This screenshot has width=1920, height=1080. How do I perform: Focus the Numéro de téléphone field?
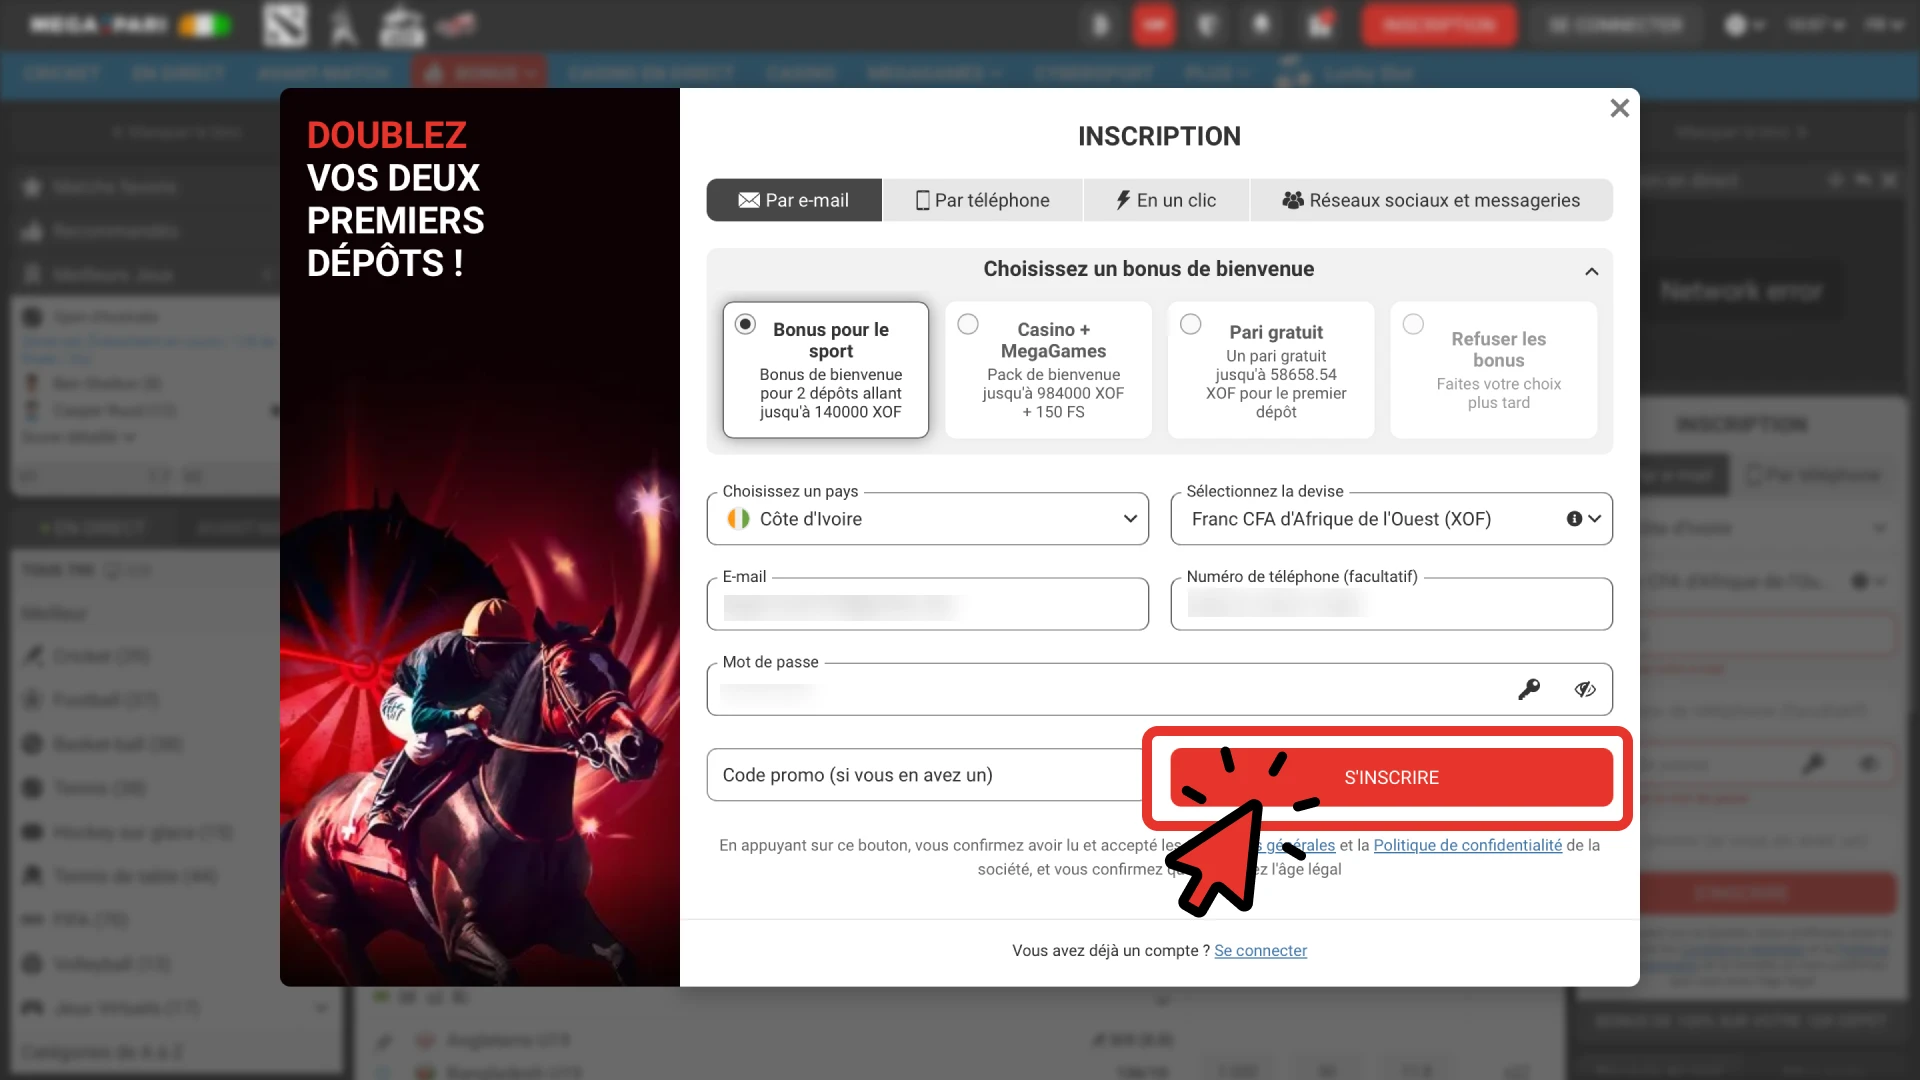[x=1391, y=604]
